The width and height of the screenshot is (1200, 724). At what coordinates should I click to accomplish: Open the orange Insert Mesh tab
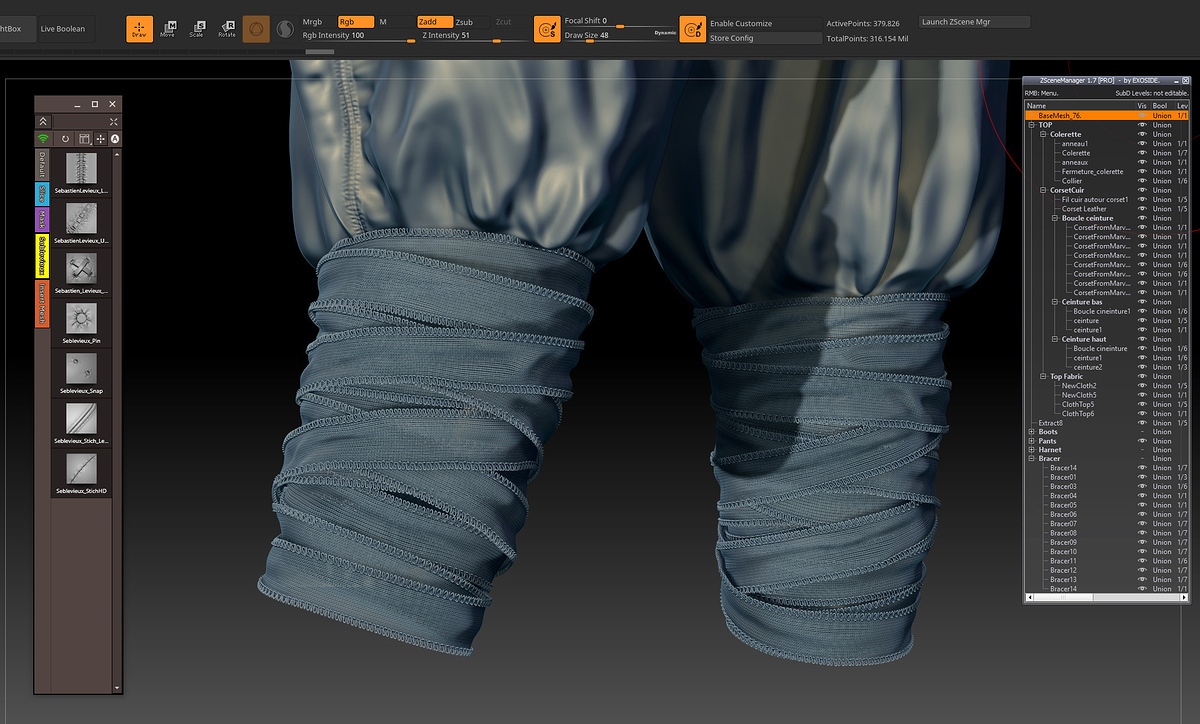pos(42,302)
